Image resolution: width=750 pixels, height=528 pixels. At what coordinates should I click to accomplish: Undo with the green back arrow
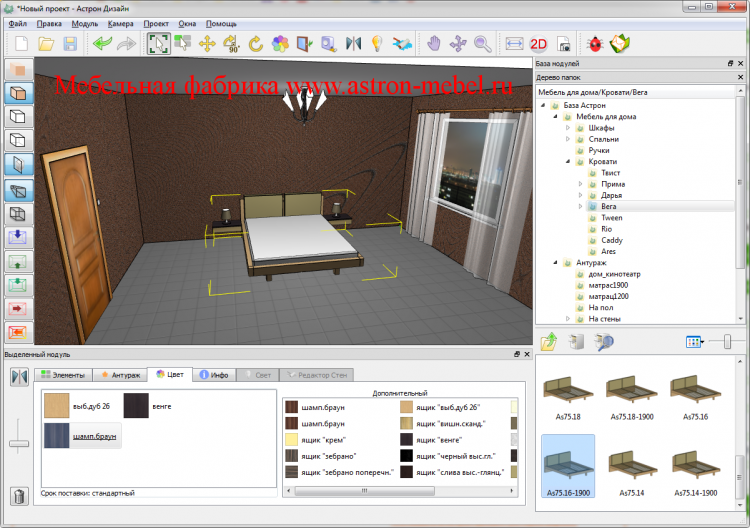(x=102, y=44)
